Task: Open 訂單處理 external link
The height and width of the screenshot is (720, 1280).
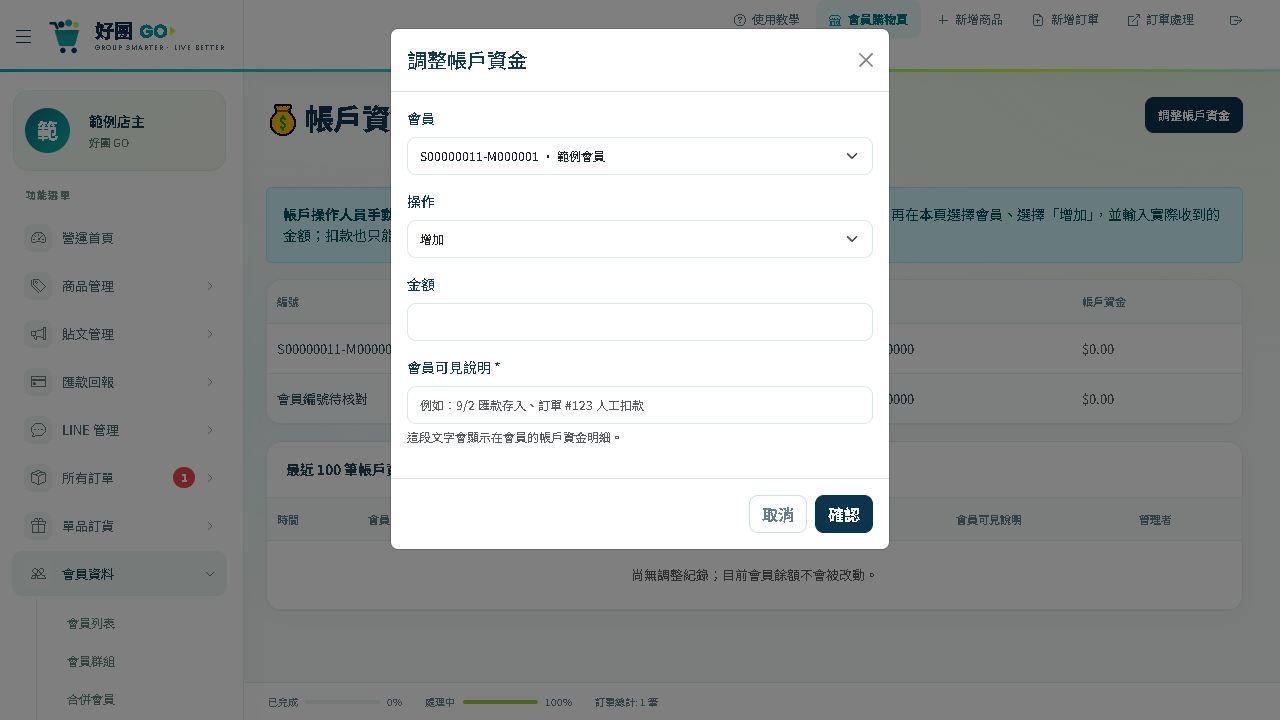Action: click(1161, 20)
